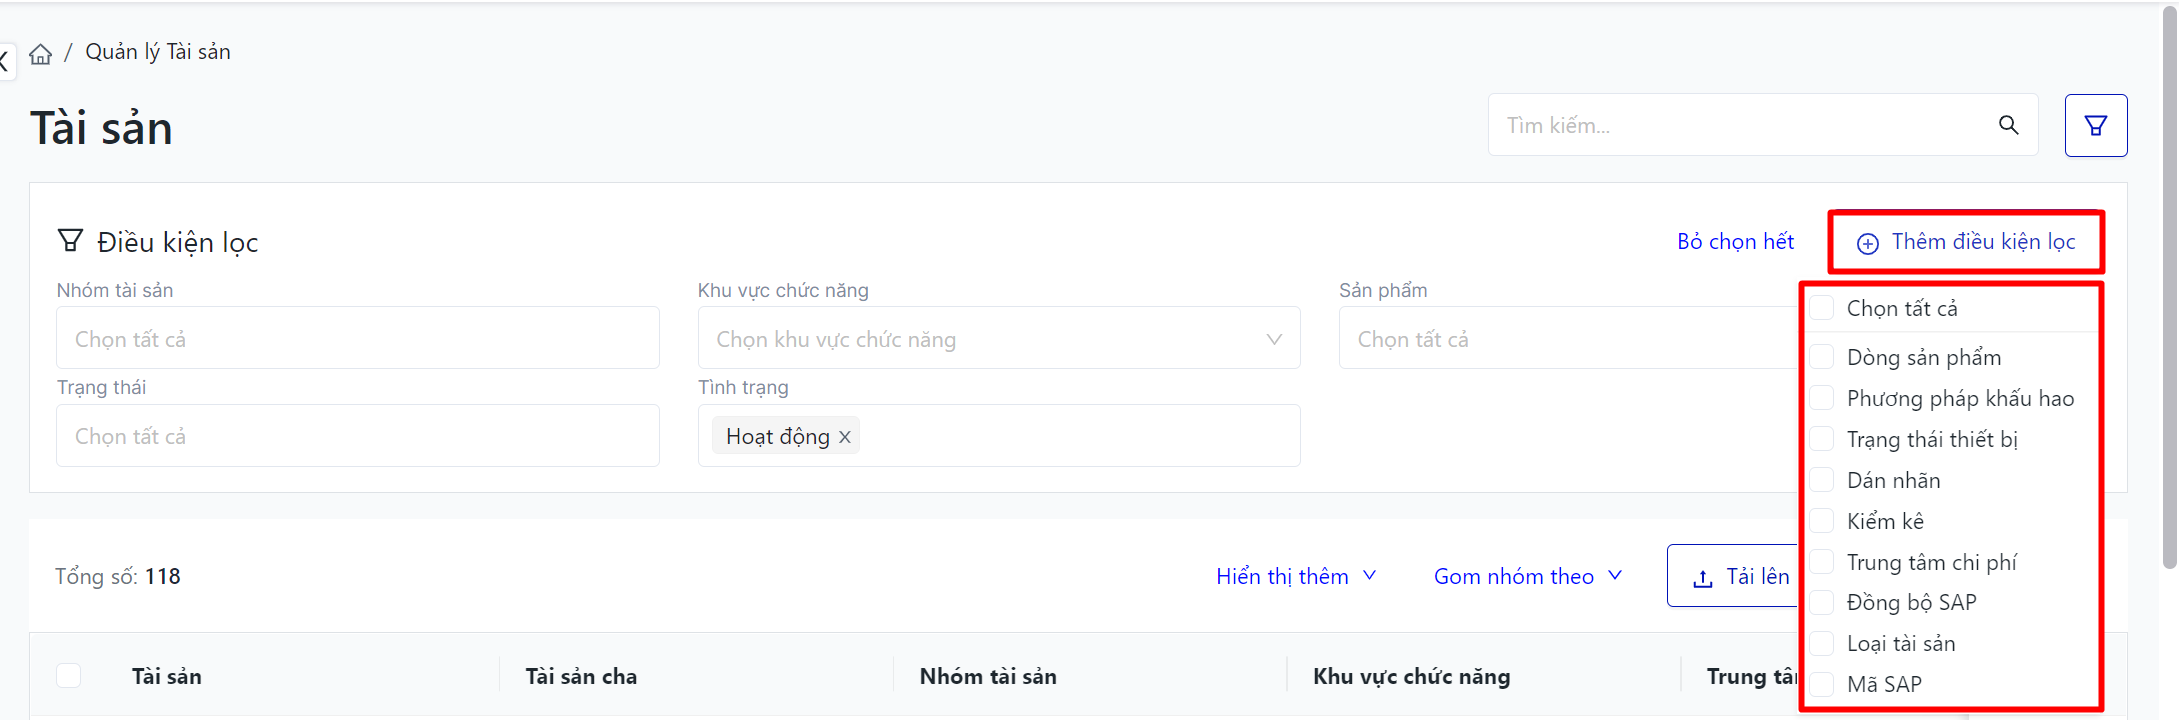Click the Bỏ chọn hết link
The image size is (2179, 720).
(1735, 242)
